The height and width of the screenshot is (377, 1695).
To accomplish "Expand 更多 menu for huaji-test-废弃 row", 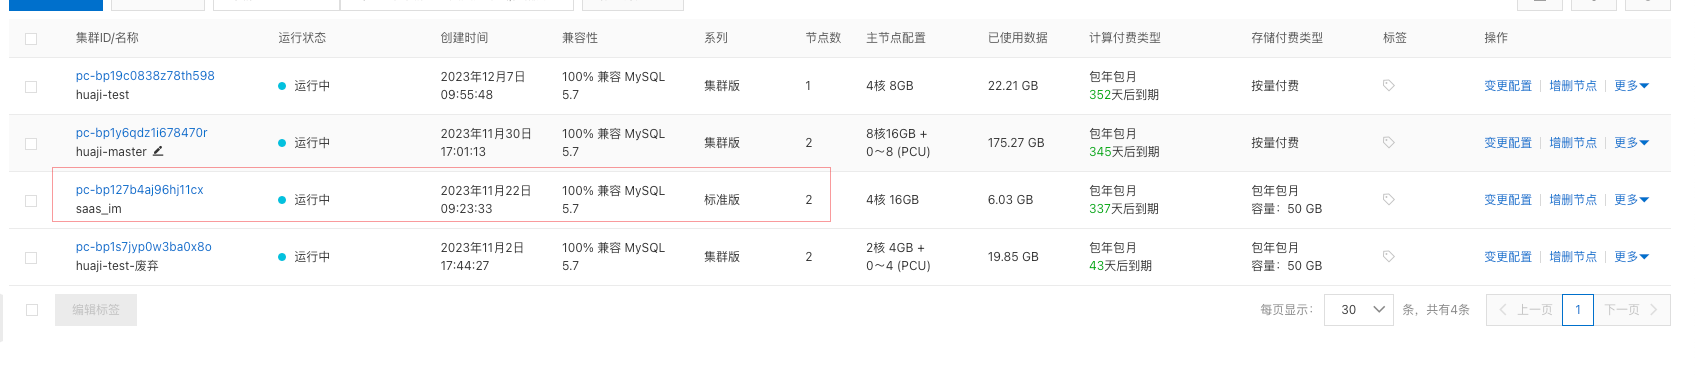I will point(1631,257).
